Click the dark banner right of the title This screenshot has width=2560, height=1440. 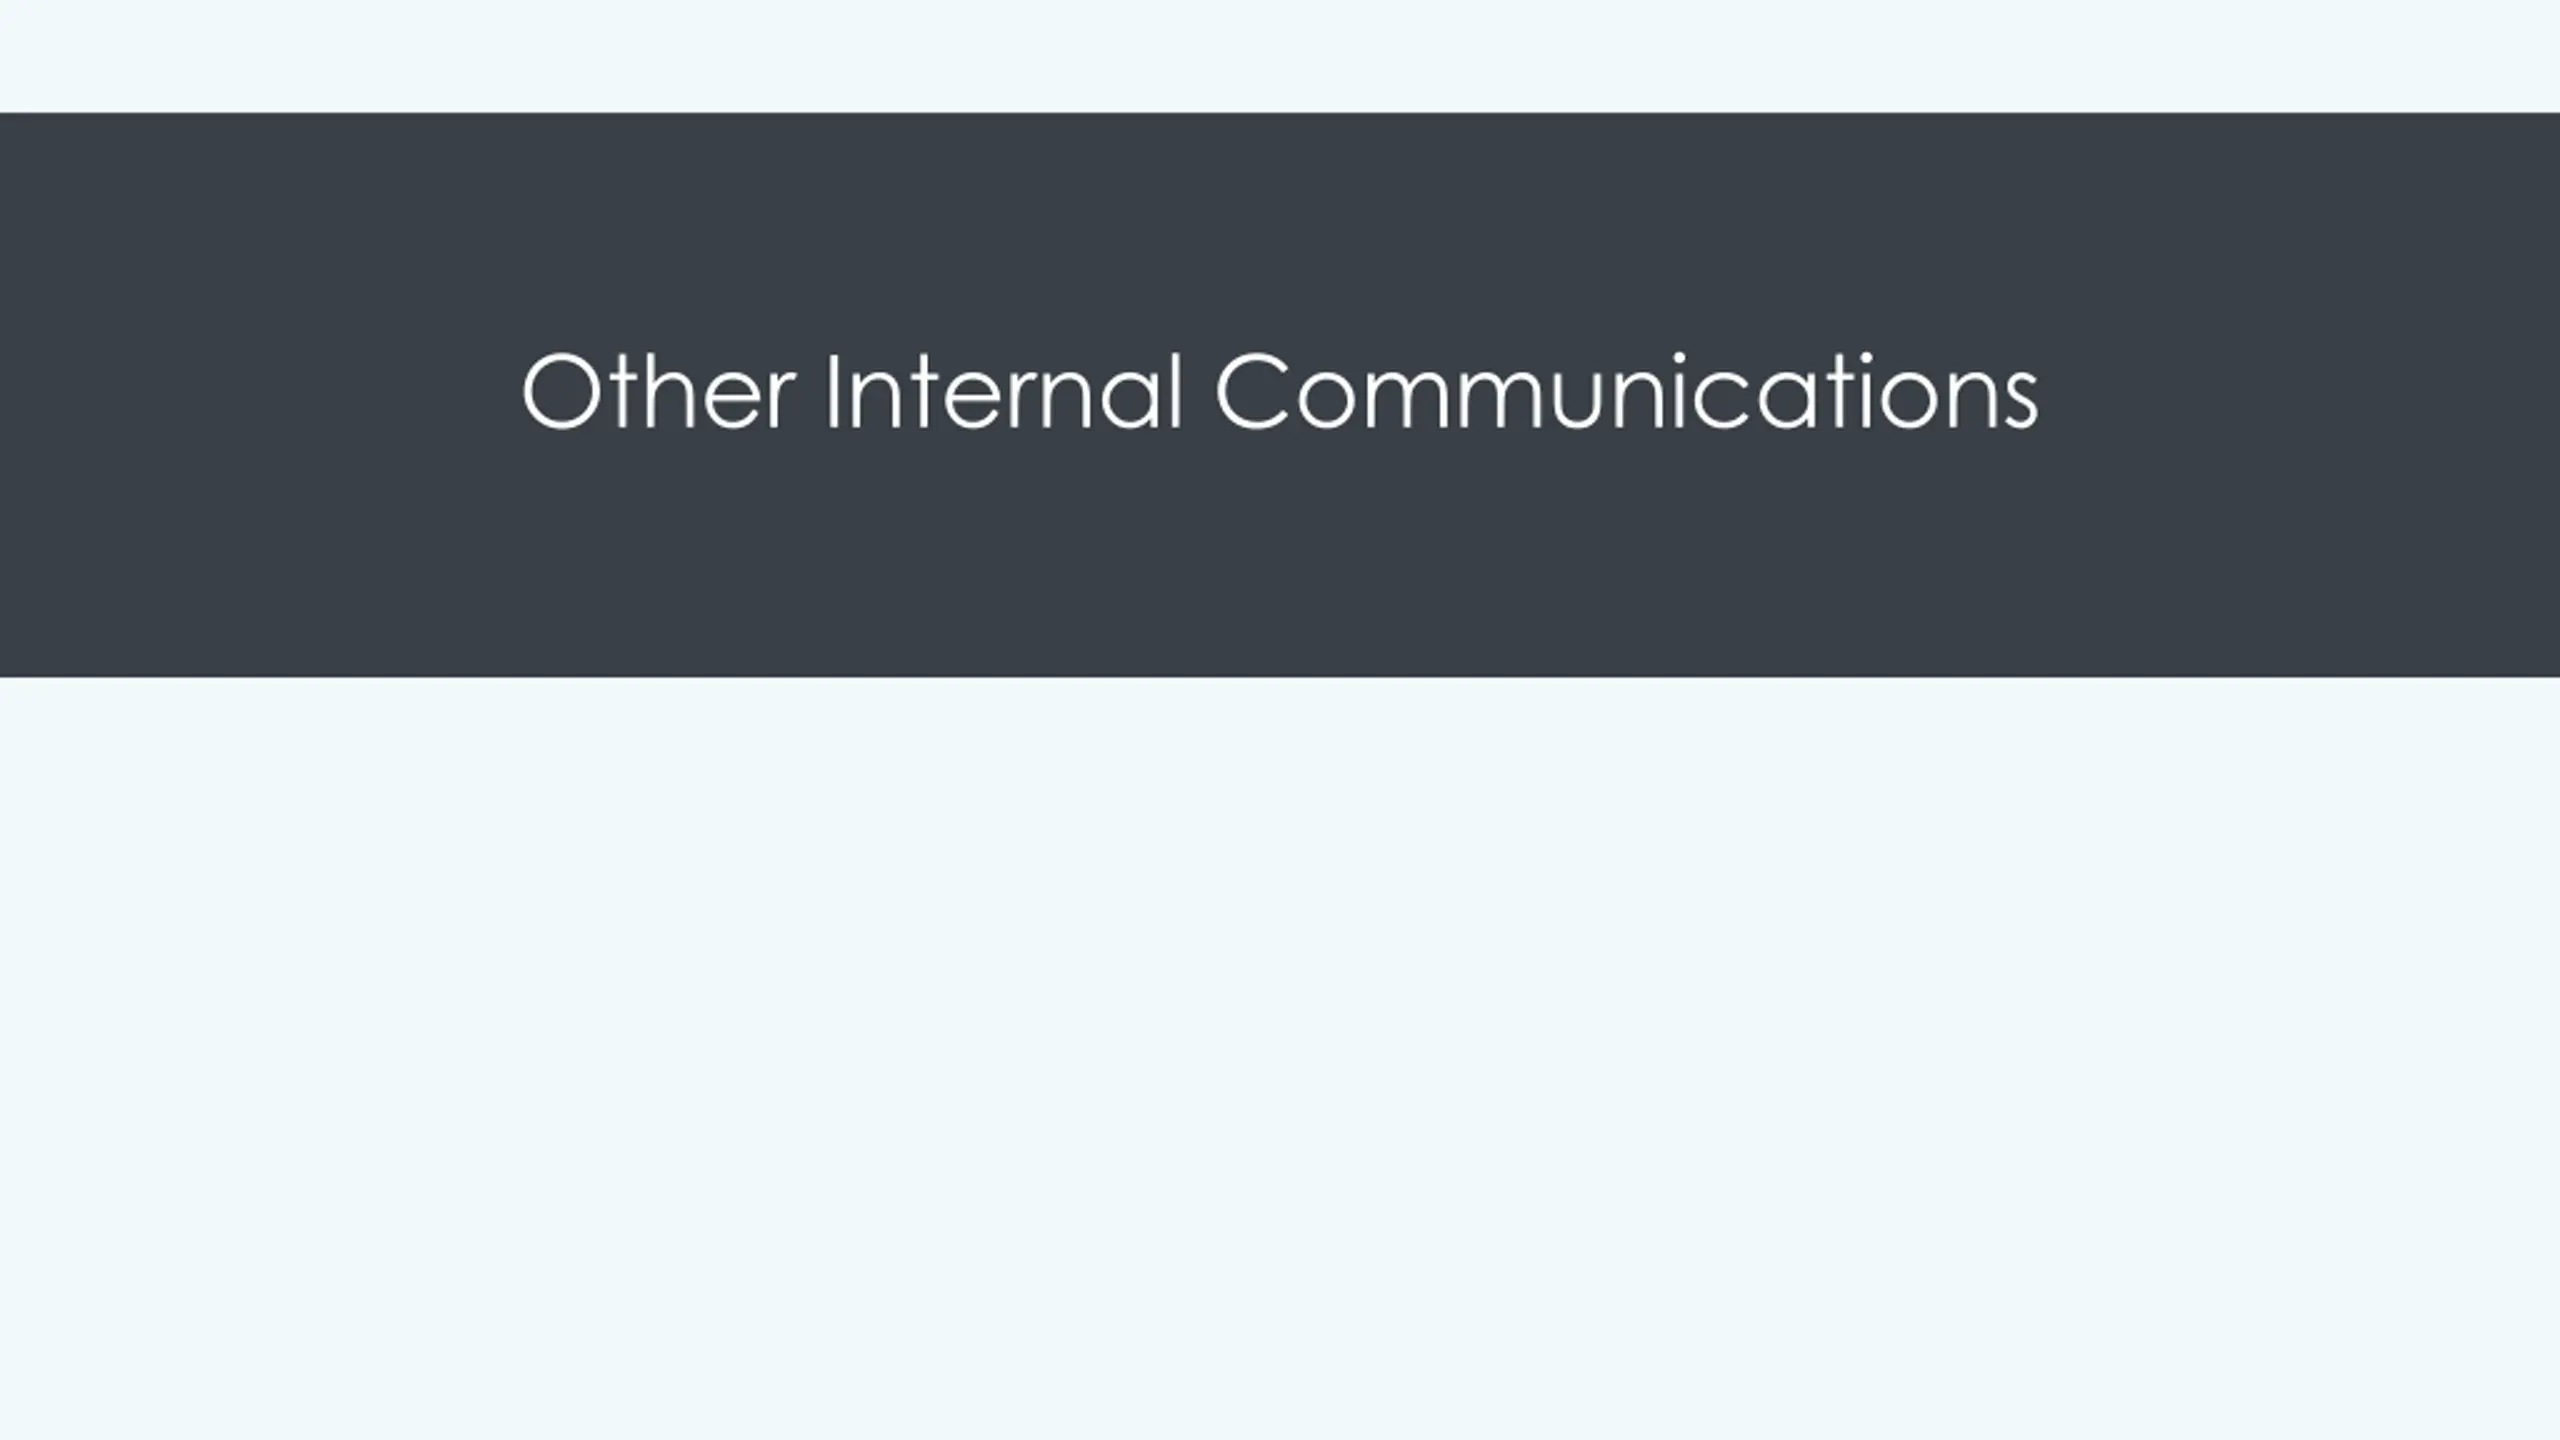[2300, 394]
